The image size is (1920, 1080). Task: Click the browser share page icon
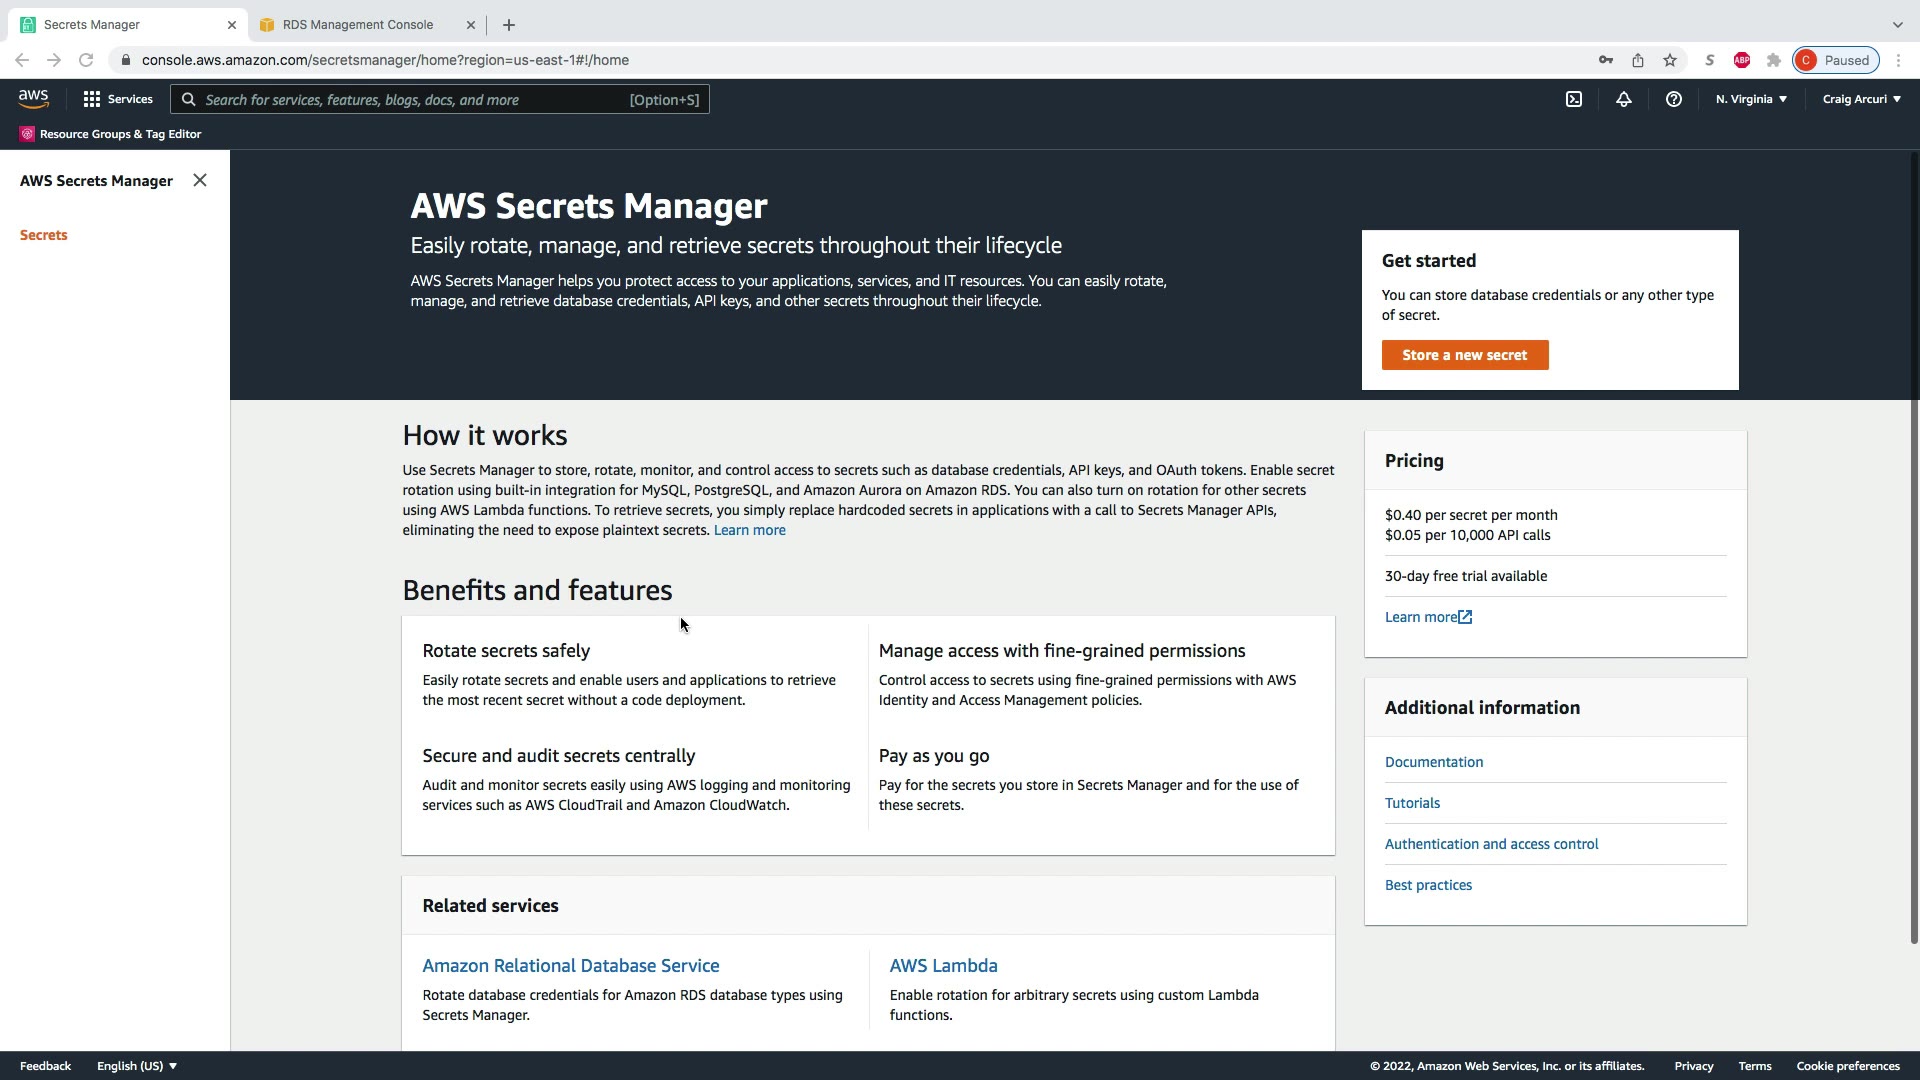[x=1638, y=60]
